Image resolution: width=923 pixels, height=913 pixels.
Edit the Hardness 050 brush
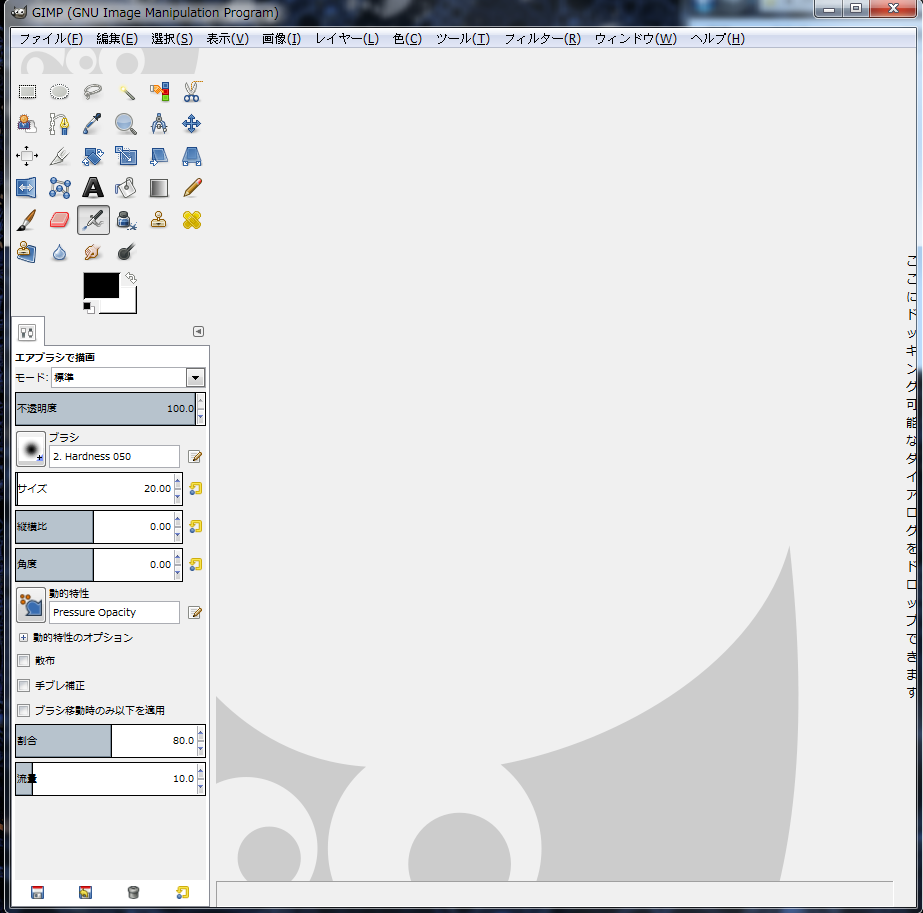[195, 457]
